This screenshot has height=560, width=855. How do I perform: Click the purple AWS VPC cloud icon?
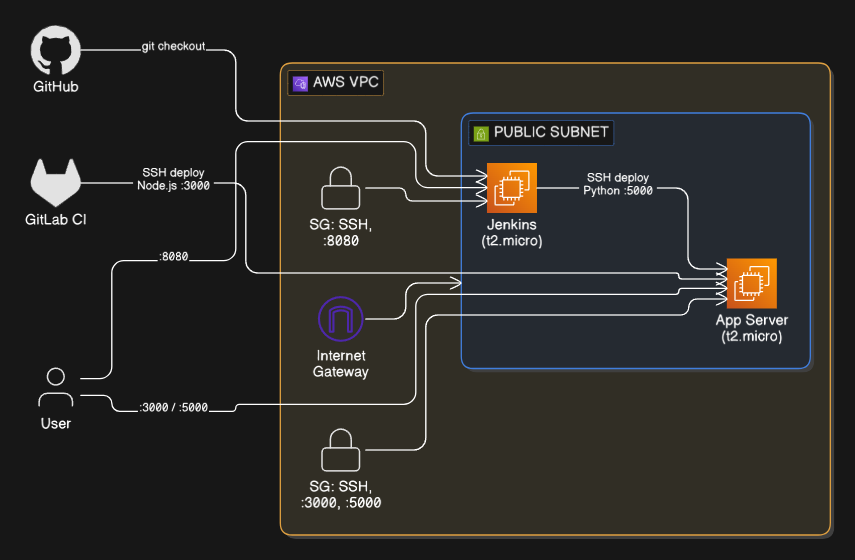point(300,83)
